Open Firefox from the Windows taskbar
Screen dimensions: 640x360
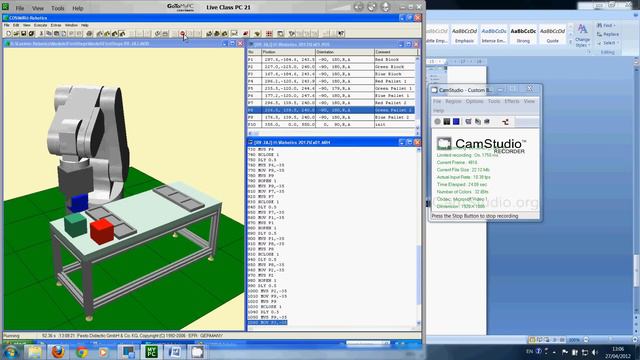tap(58, 351)
